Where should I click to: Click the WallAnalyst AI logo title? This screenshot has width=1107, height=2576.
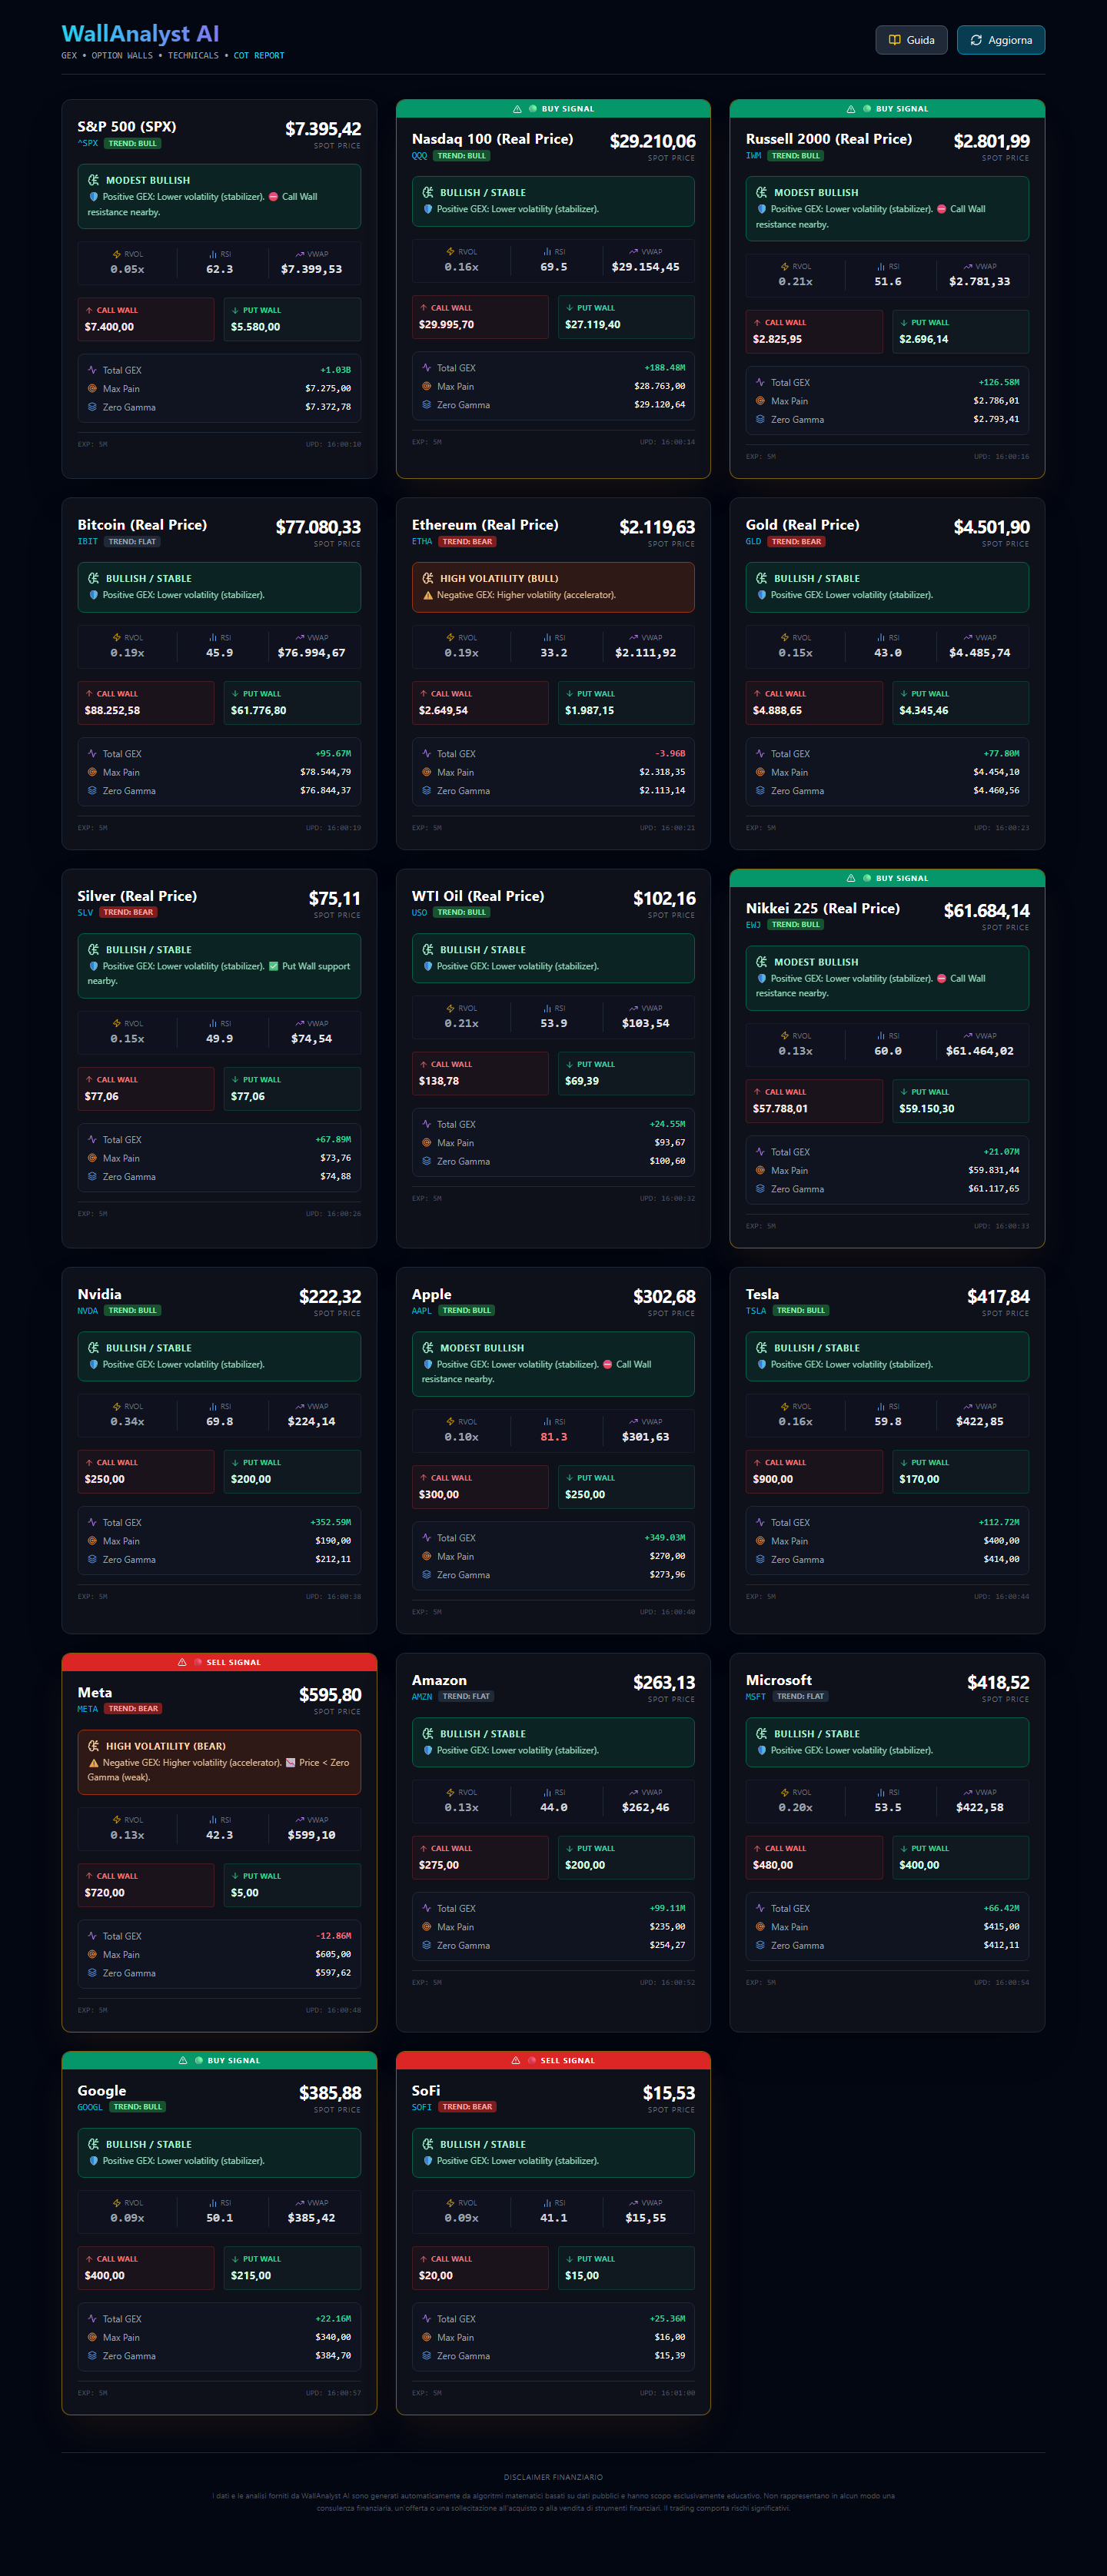tap(140, 34)
